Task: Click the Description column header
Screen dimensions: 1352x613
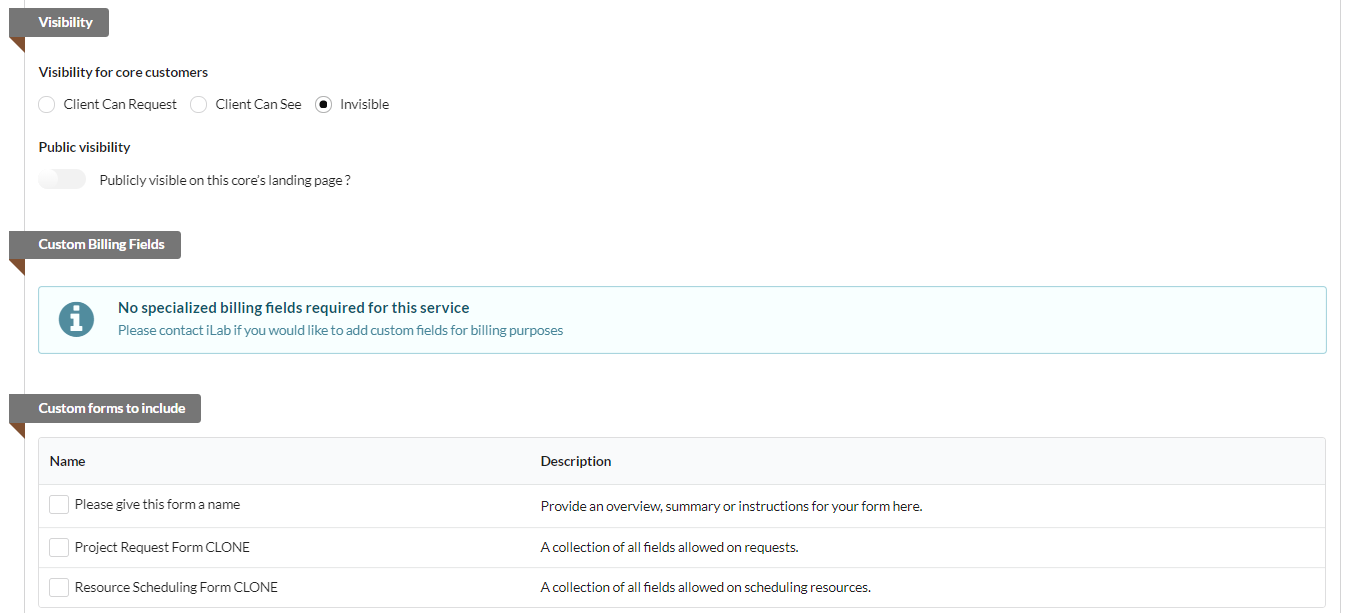Action: tap(575, 461)
